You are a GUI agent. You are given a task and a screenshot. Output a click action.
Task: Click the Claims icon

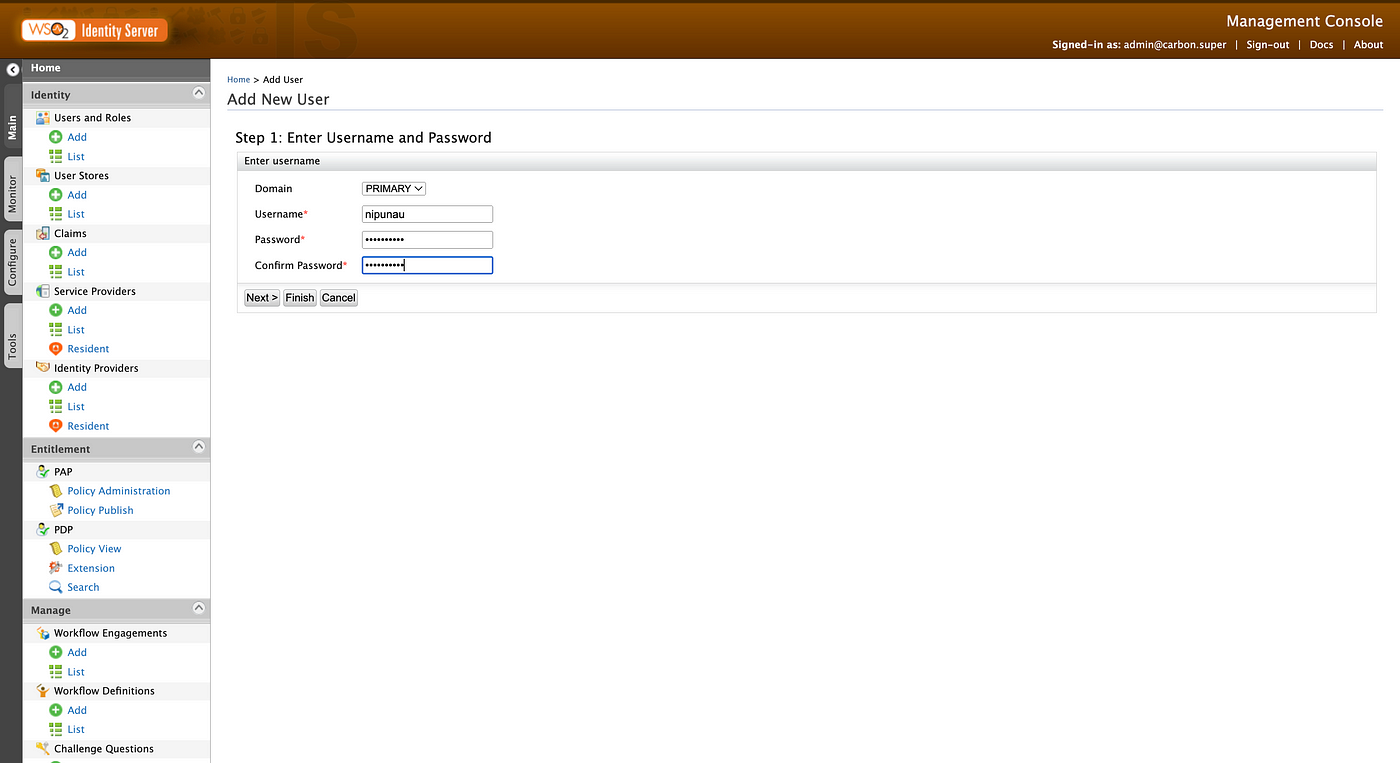point(43,233)
